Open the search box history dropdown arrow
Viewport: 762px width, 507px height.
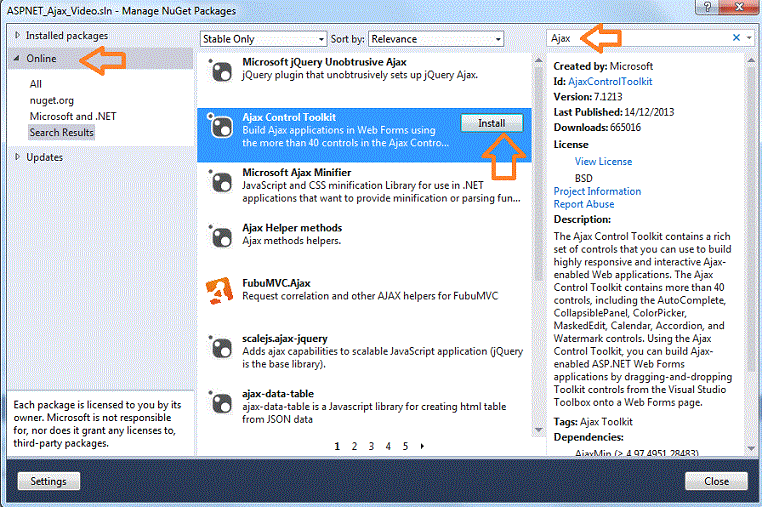point(749,37)
